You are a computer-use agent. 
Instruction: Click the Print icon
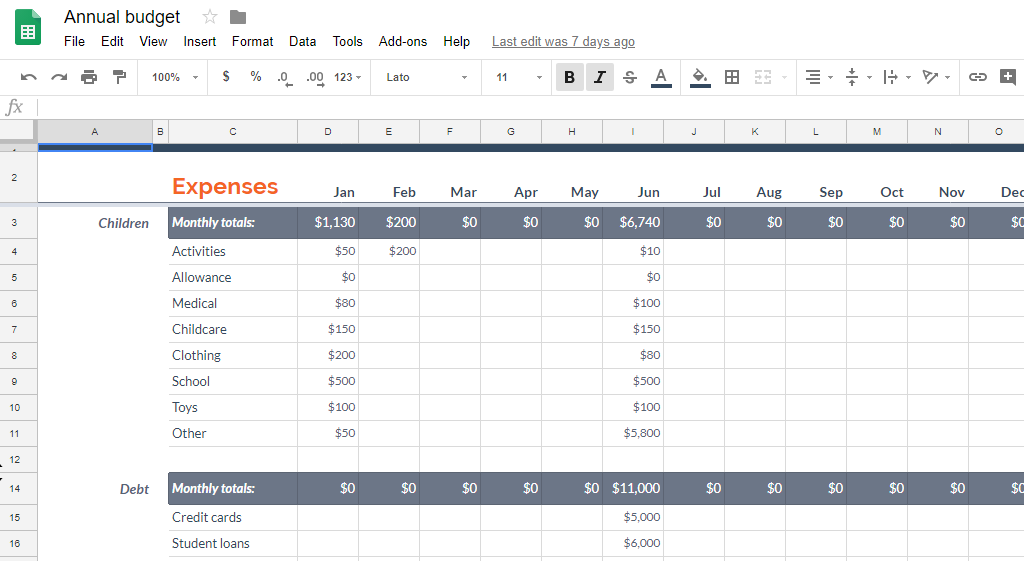(89, 77)
